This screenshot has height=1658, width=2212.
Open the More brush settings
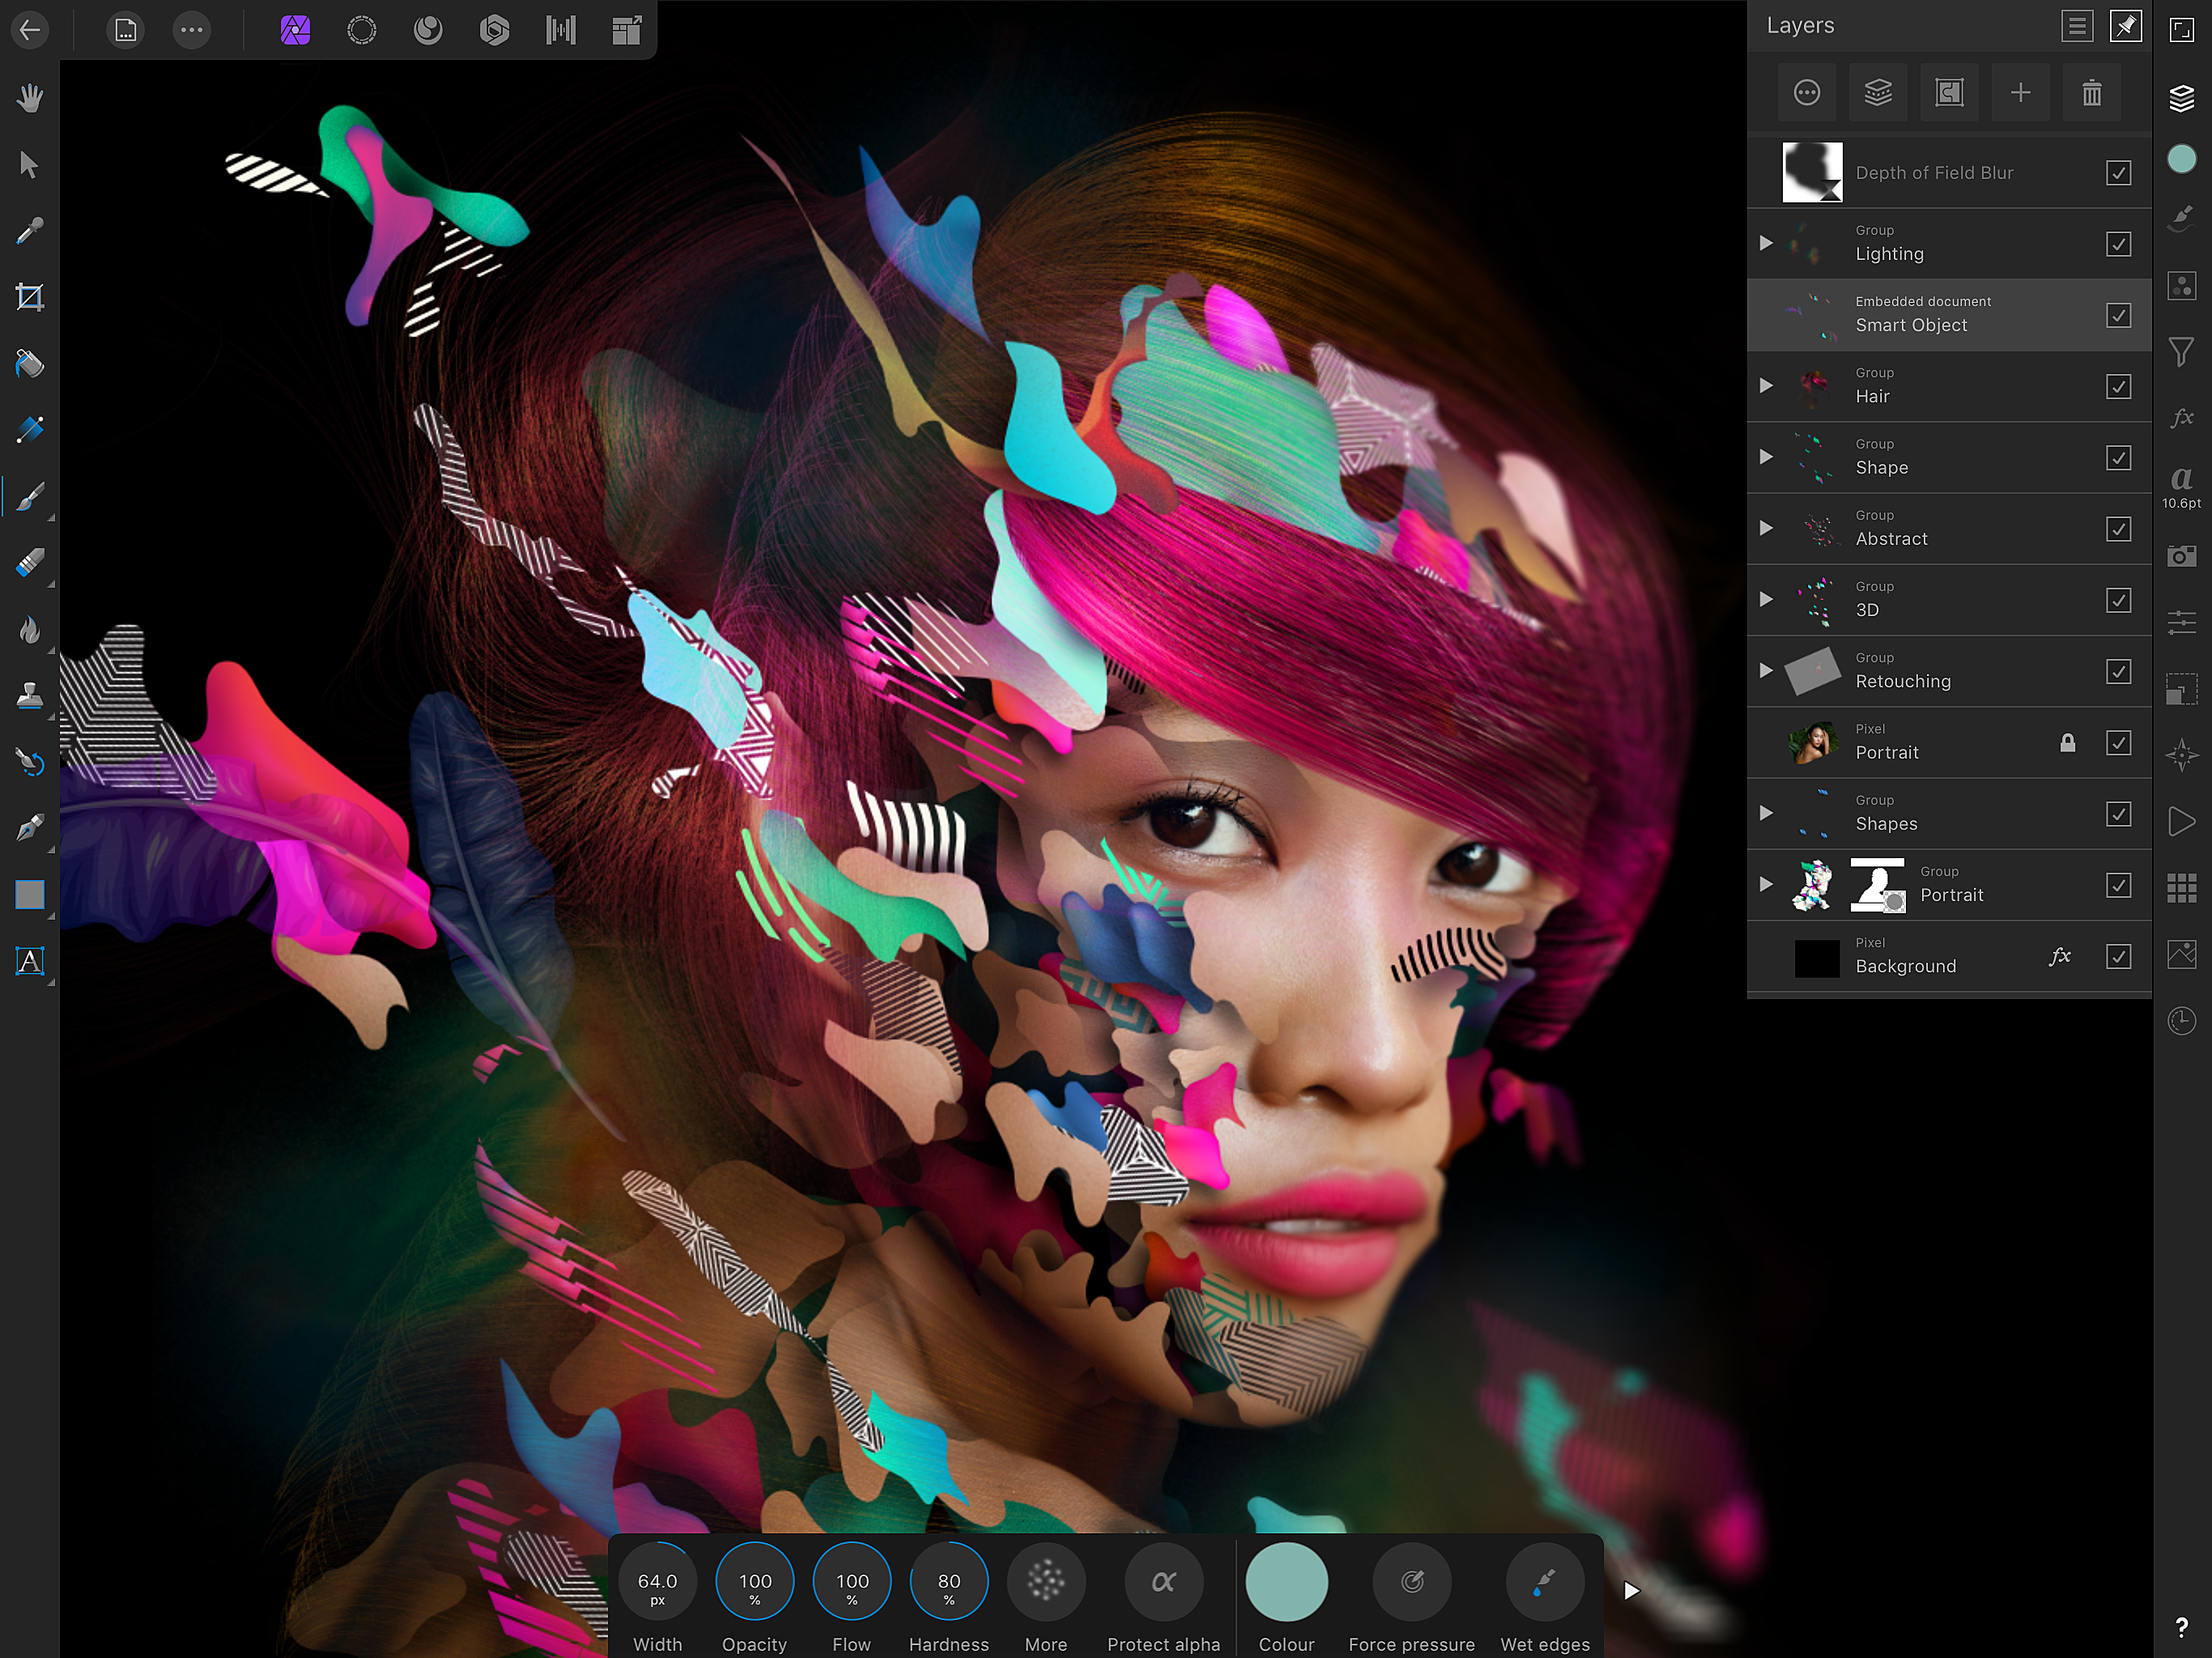pyautogui.click(x=1045, y=1581)
